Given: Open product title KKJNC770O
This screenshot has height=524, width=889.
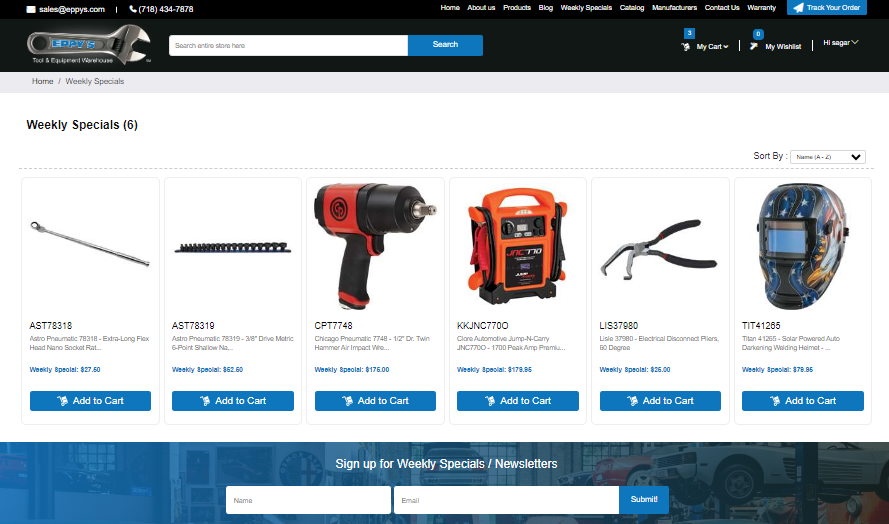Looking at the screenshot, I should [482, 326].
